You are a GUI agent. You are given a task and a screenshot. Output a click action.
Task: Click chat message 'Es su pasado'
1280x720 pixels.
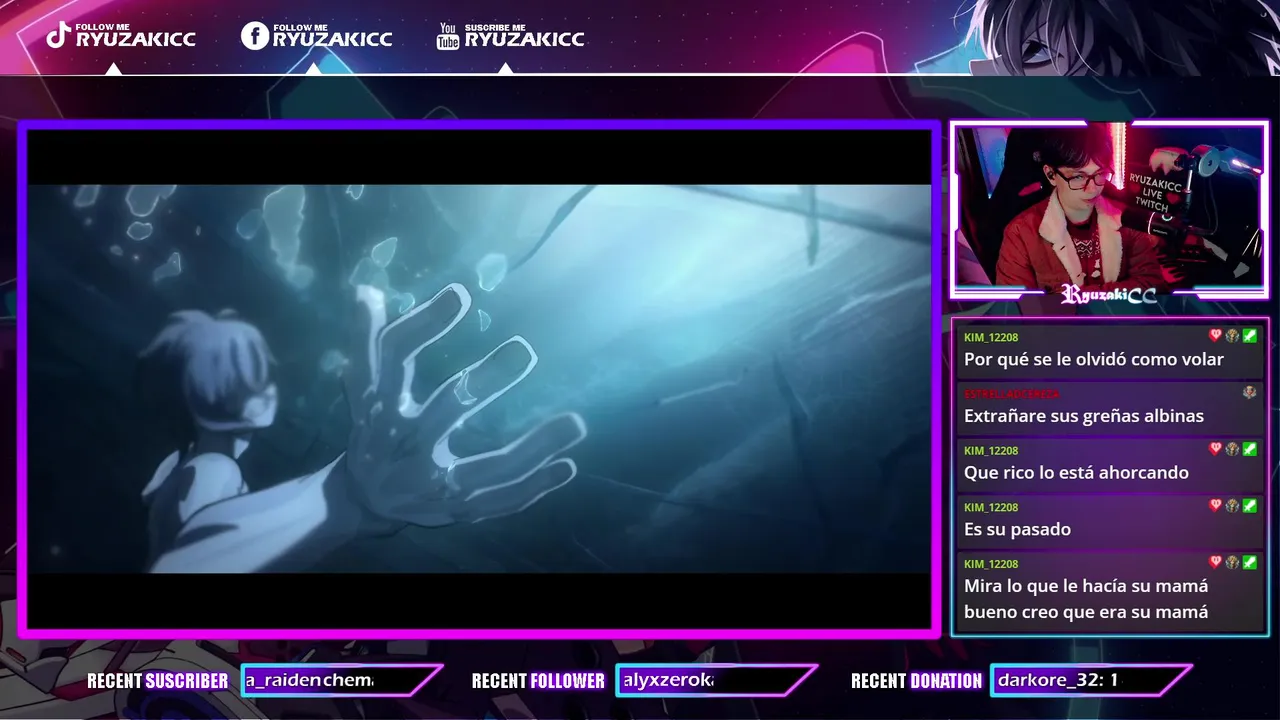point(1017,530)
